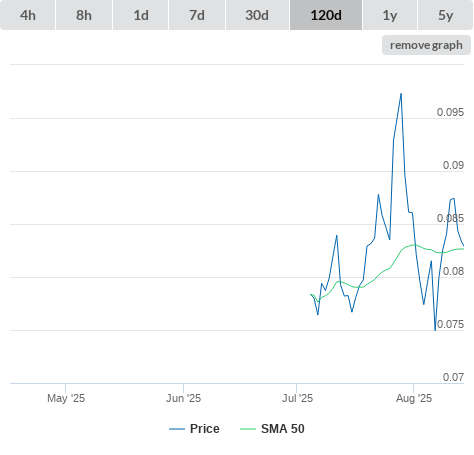Select the 5y time range

pos(445,15)
